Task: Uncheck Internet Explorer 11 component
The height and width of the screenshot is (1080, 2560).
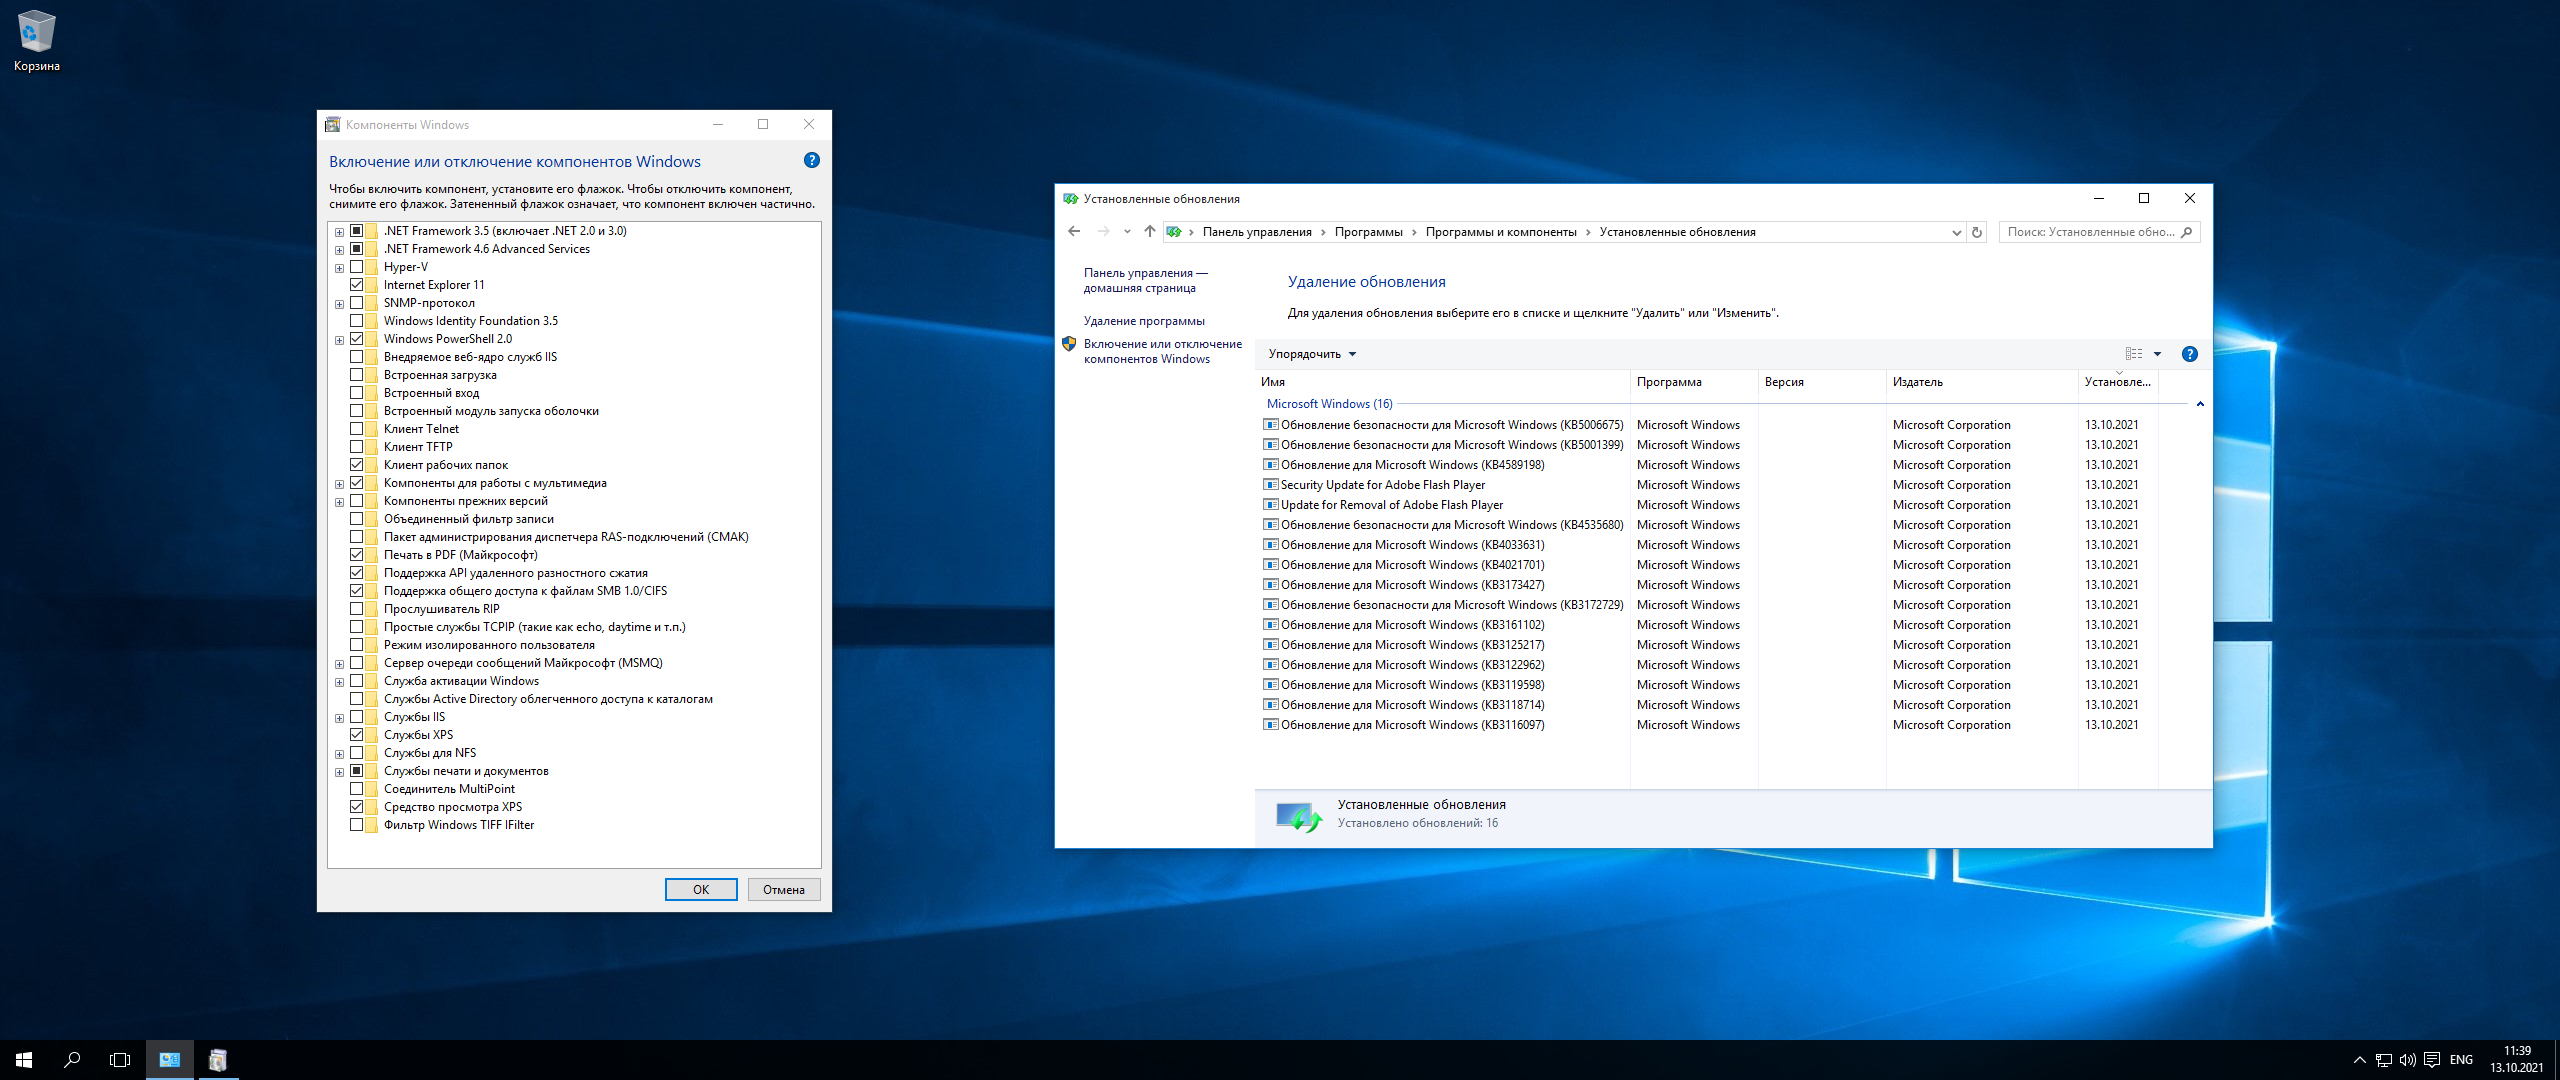Action: click(357, 285)
